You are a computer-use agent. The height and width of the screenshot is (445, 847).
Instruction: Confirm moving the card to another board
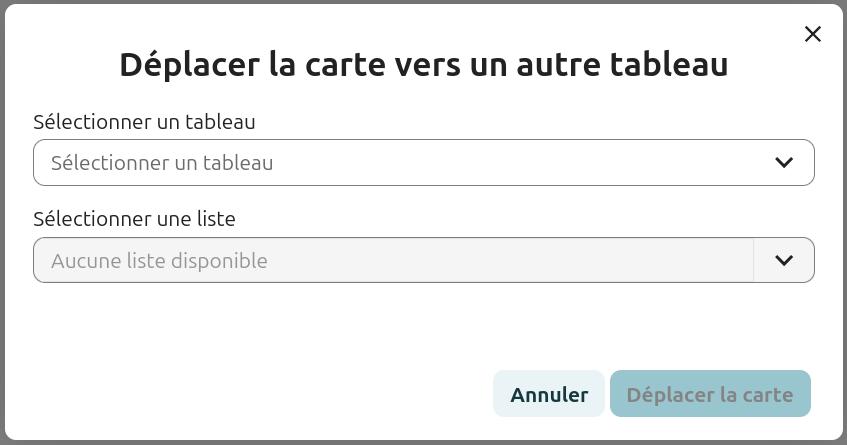[x=710, y=394]
